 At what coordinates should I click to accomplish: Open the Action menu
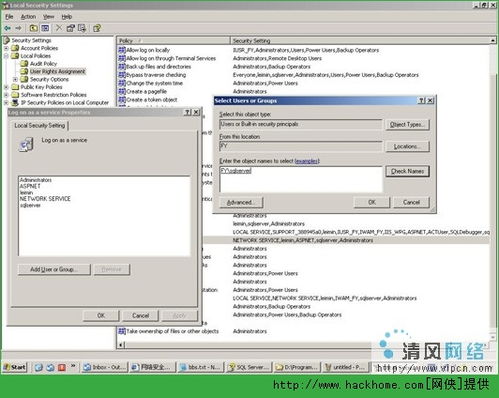click(x=28, y=17)
